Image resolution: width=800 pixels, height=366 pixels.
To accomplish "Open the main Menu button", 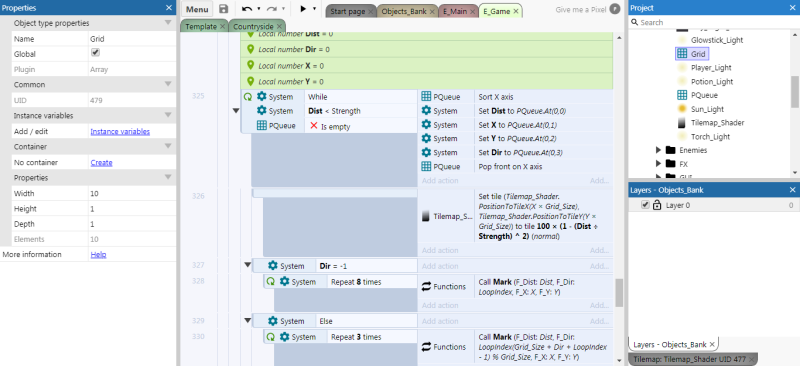I will coord(197,9).
